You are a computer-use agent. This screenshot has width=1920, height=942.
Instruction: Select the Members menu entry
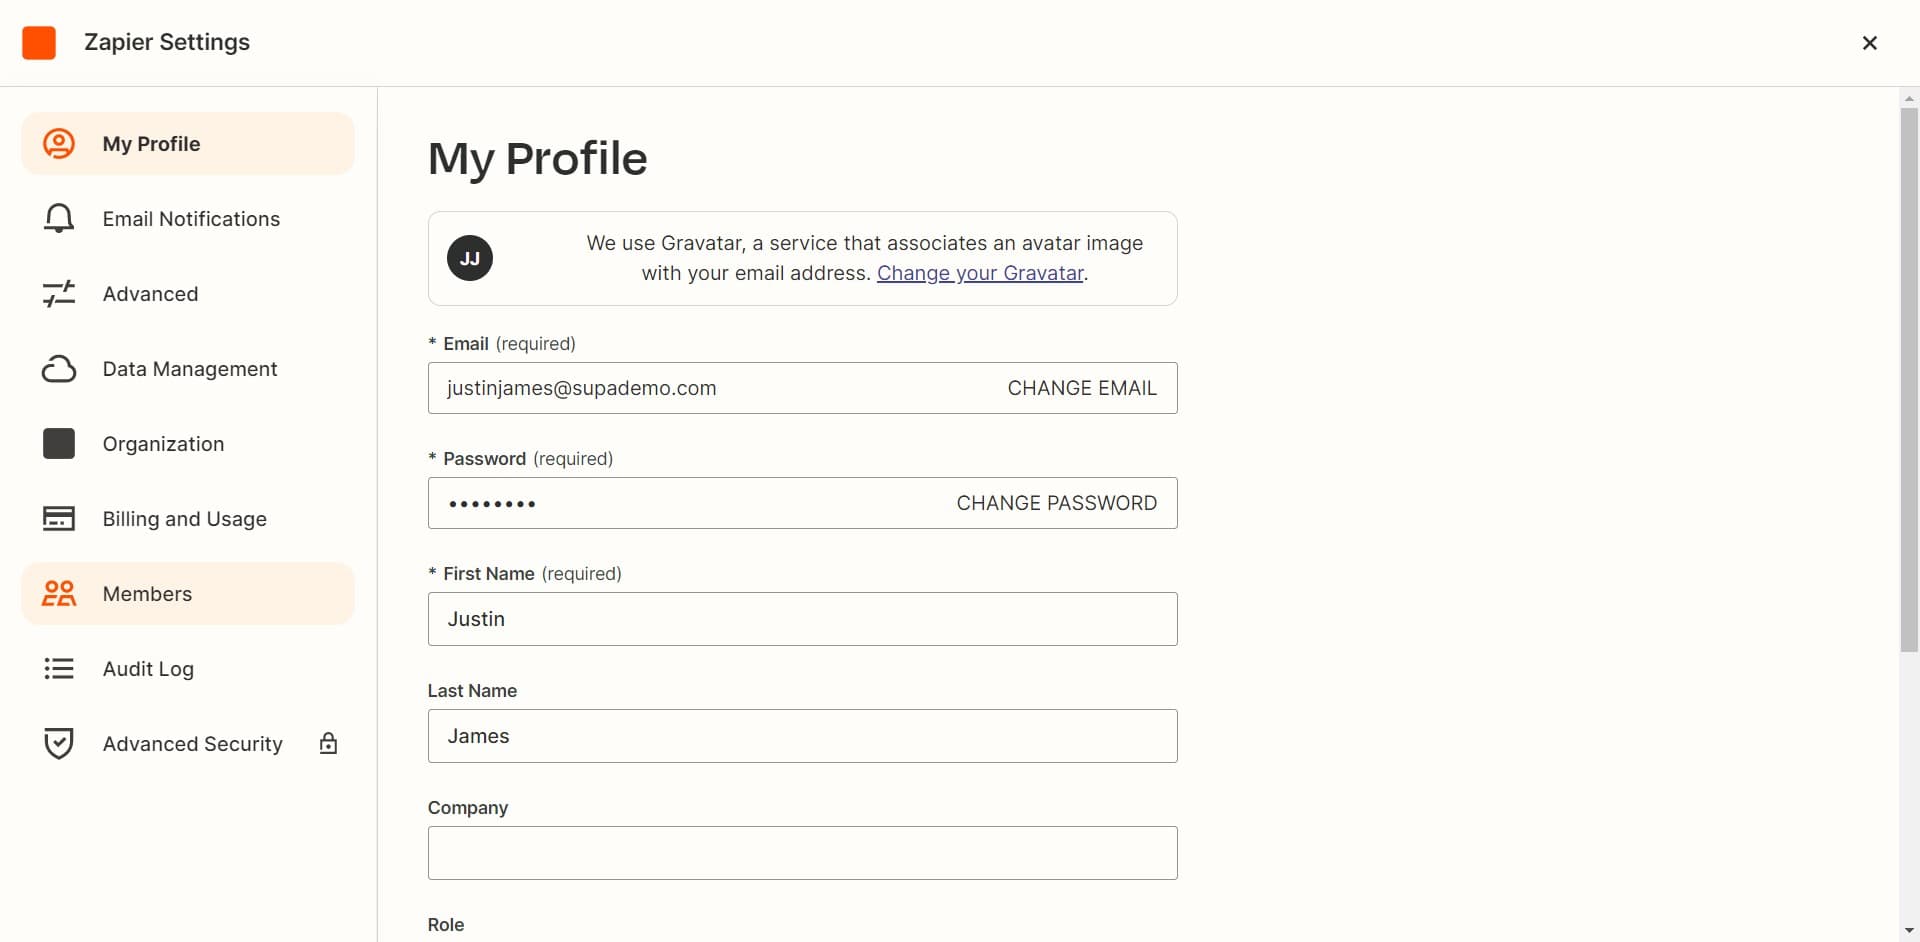(x=147, y=593)
